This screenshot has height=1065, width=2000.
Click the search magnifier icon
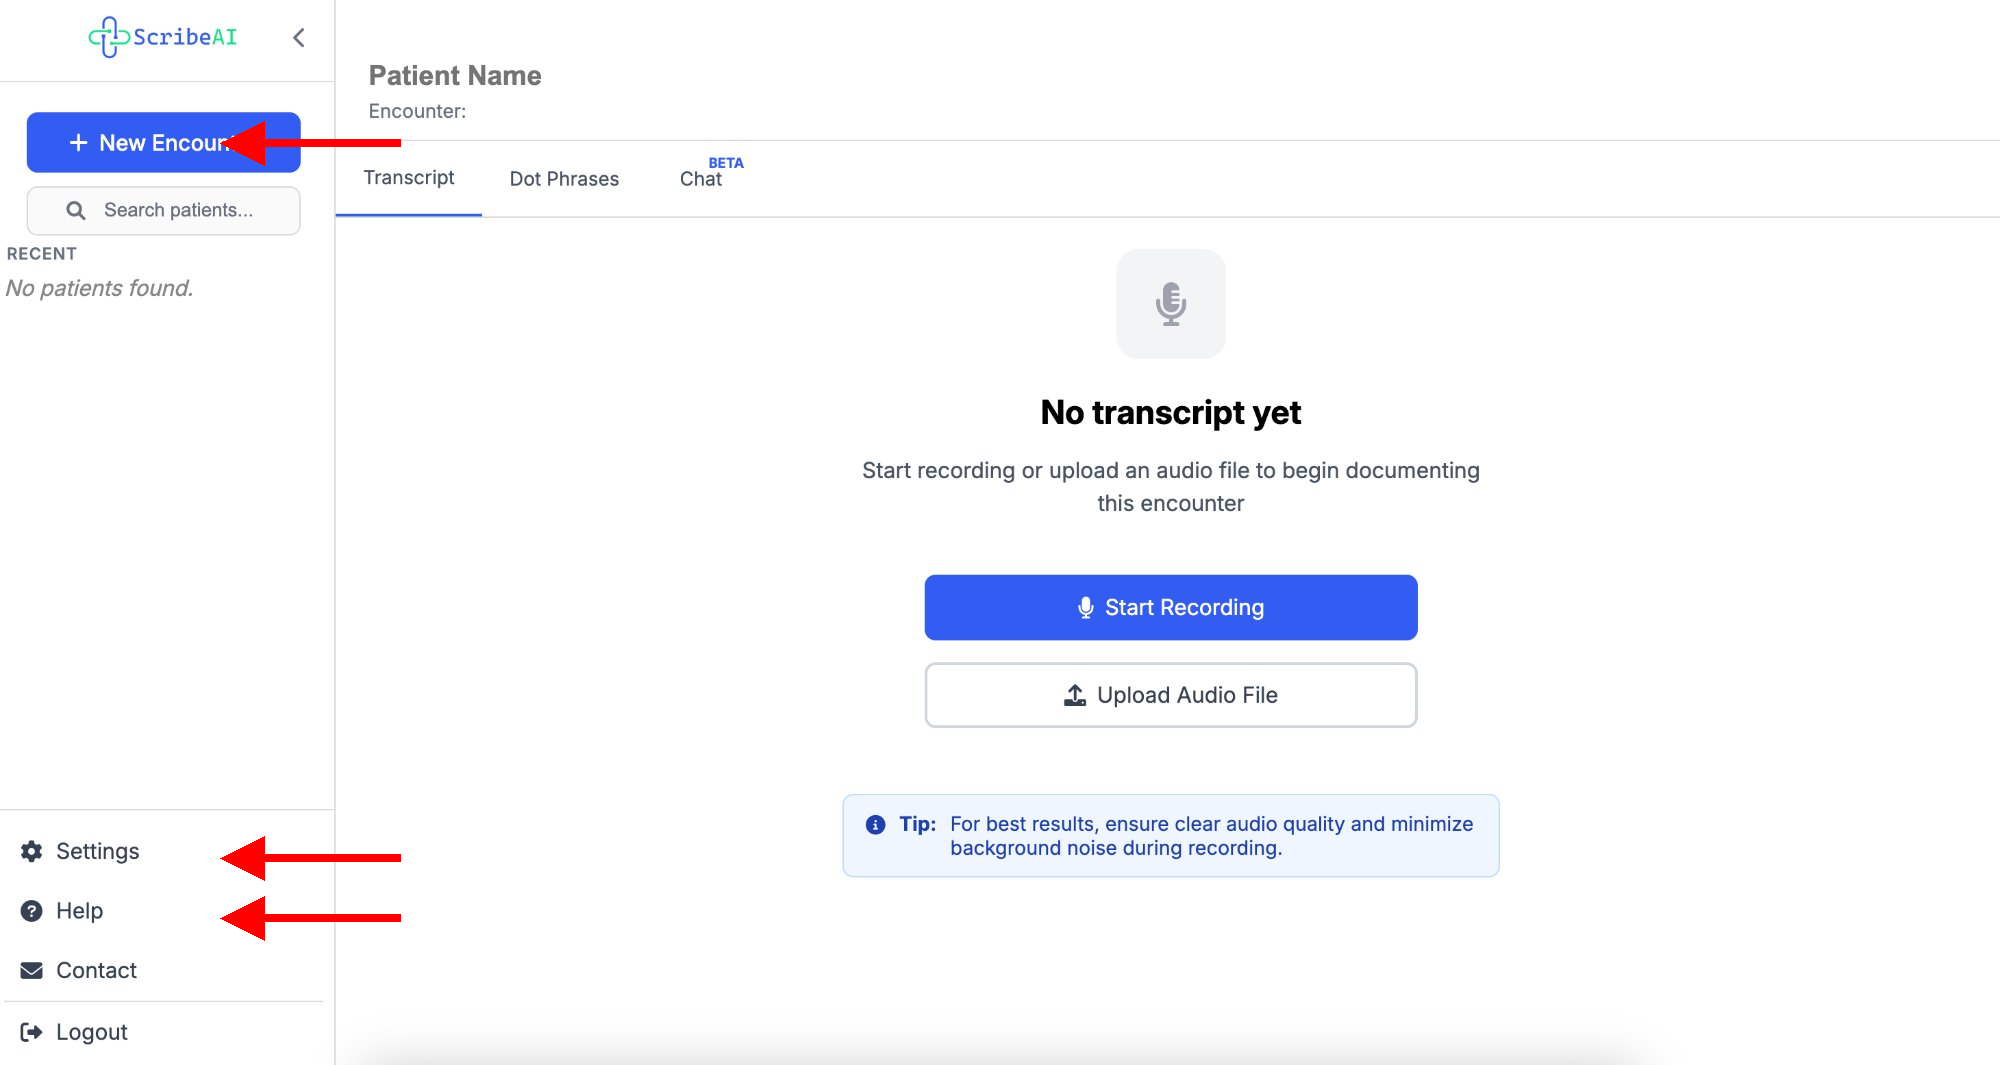point(76,210)
